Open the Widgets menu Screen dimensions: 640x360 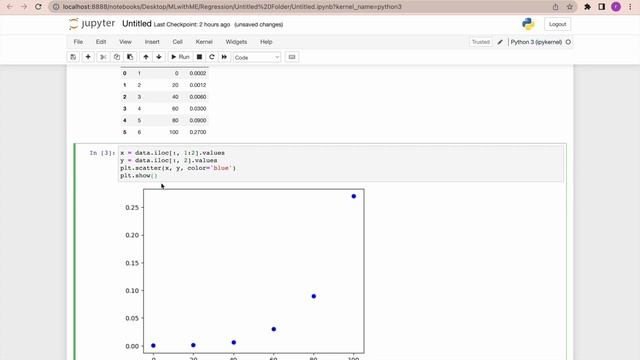[x=236, y=42]
